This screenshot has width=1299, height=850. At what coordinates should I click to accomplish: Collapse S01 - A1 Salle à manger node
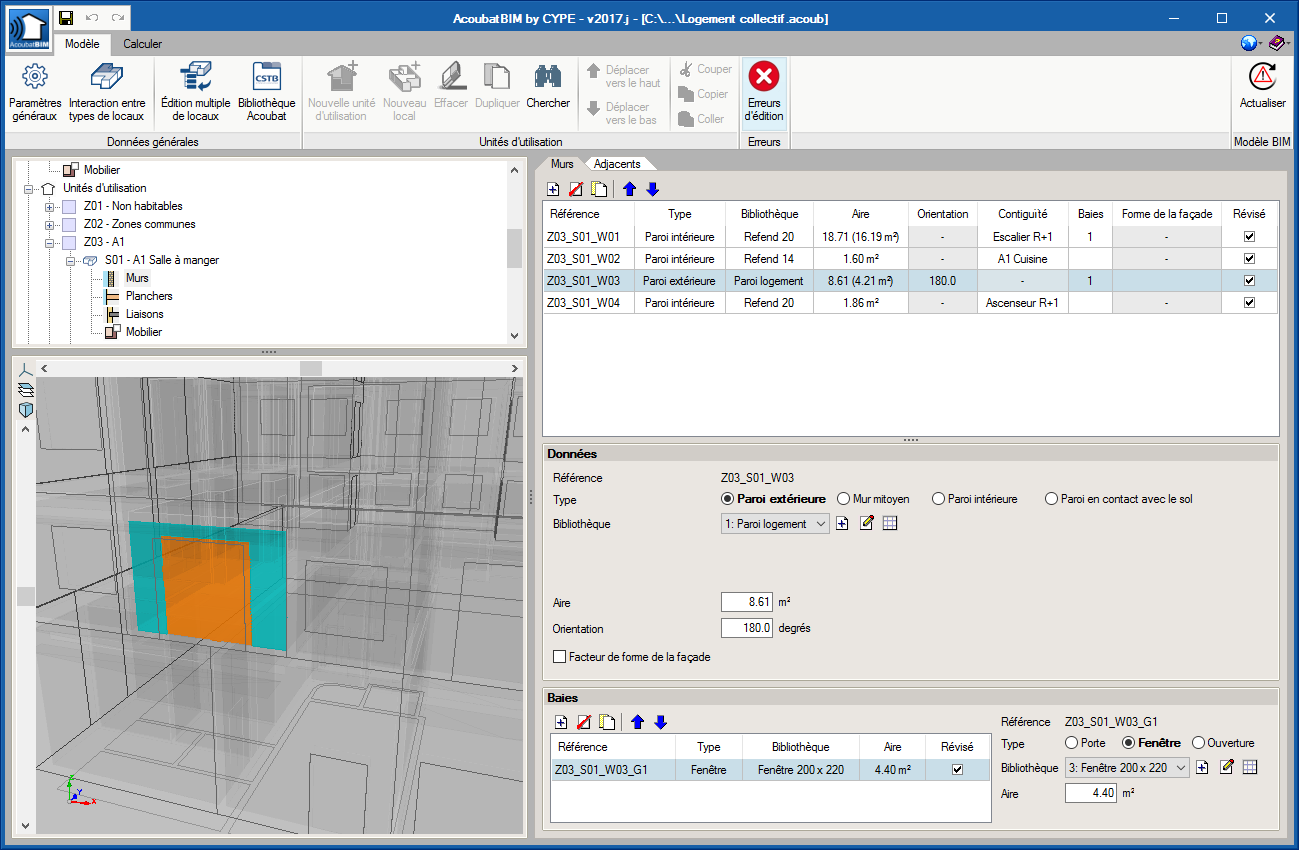70,260
